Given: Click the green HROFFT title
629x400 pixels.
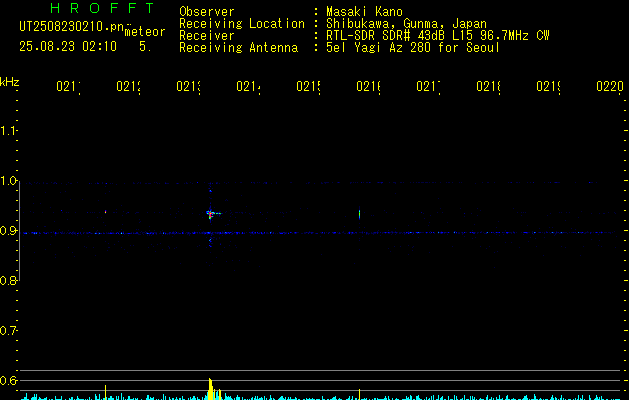Looking at the screenshot, I should (x=103, y=8).
